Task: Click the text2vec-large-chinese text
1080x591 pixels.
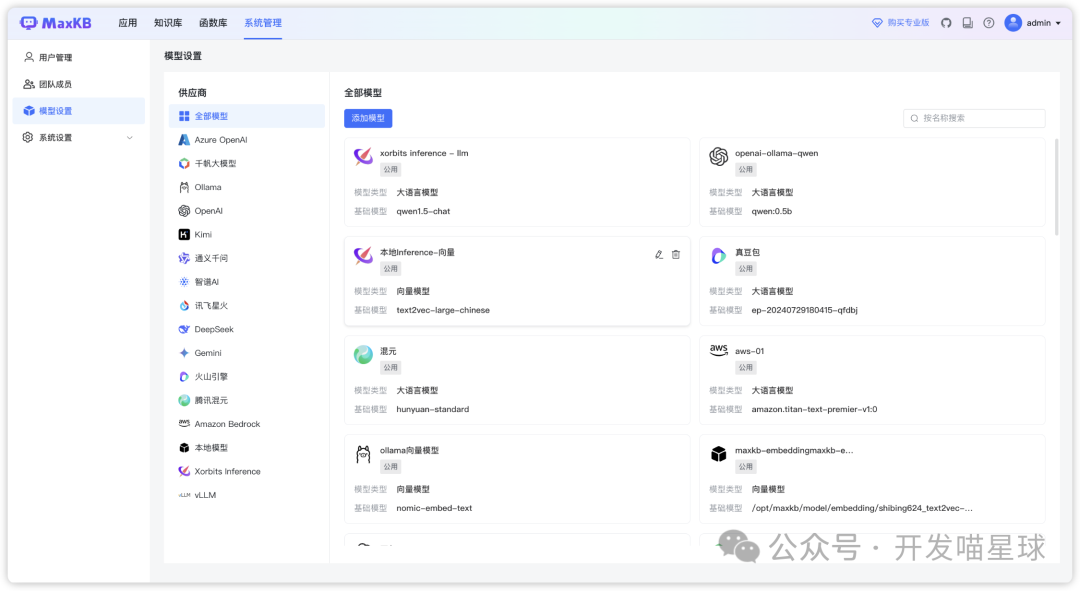Action: [443, 310]
